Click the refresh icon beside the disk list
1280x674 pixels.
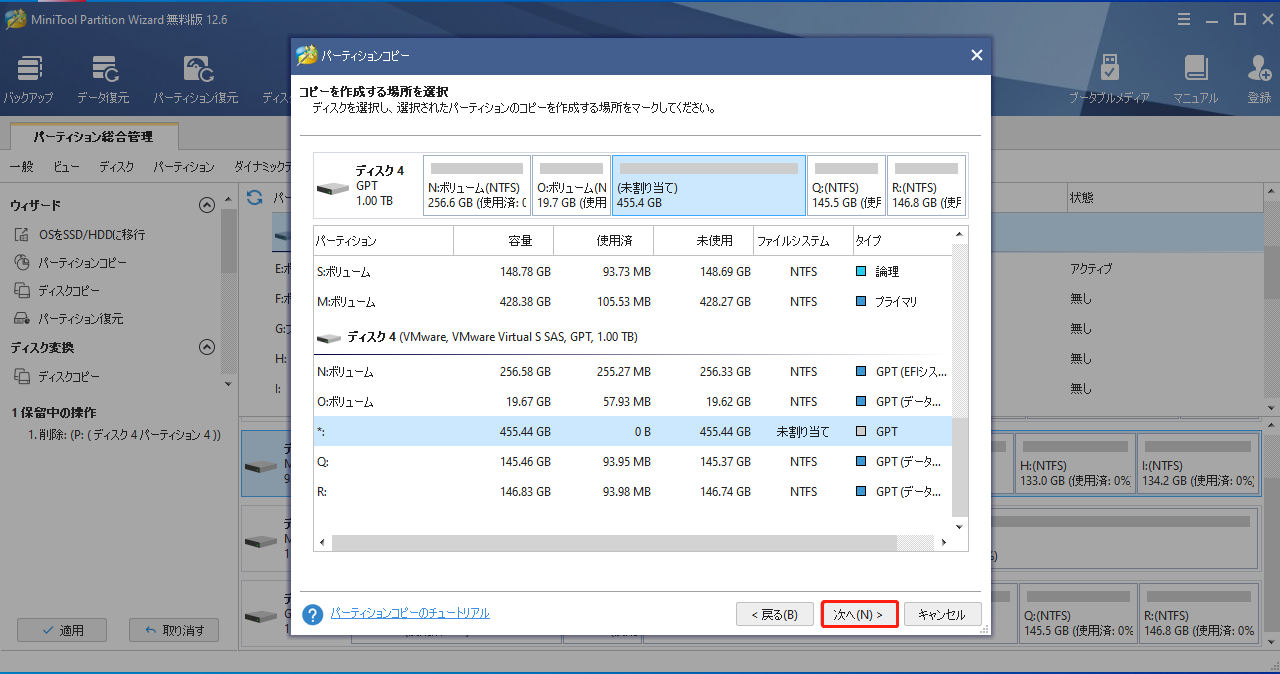(255, 197)
